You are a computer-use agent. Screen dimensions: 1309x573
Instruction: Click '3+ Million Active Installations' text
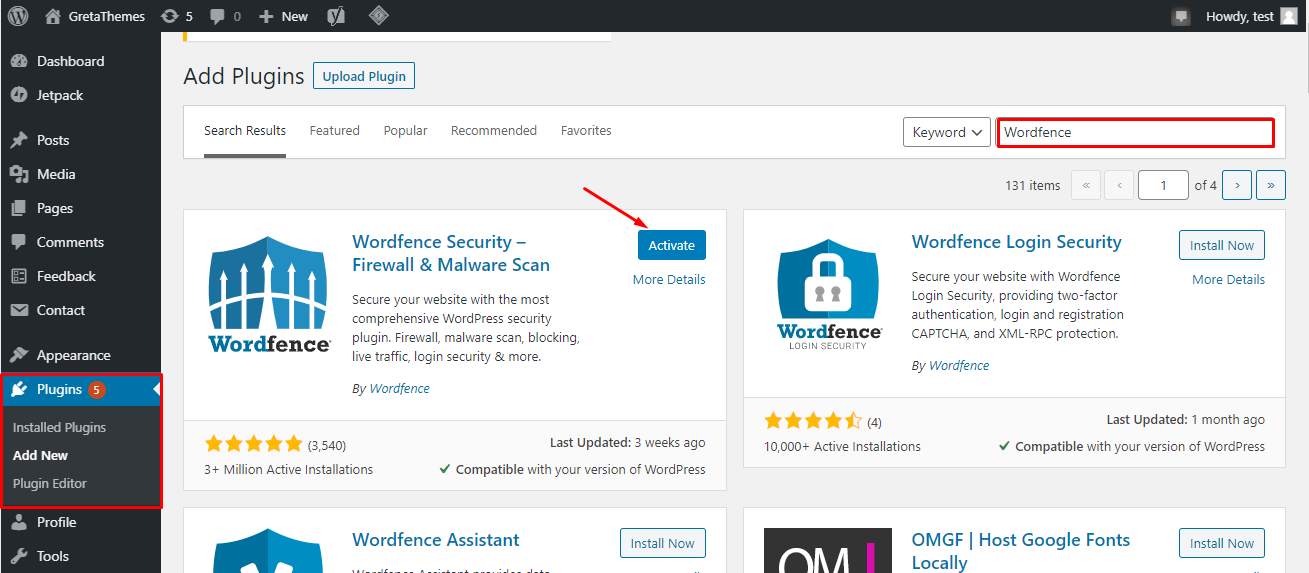coord(288,469)
